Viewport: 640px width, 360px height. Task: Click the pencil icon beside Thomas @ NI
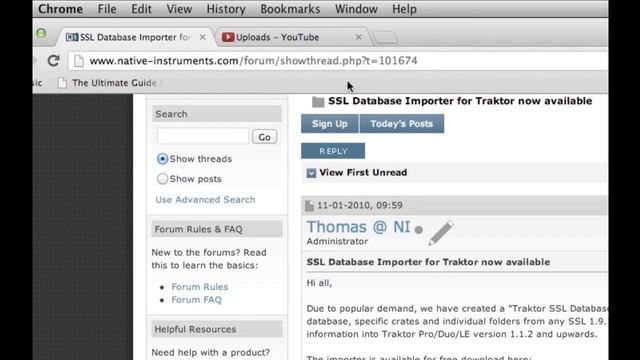tap(441, 233)
